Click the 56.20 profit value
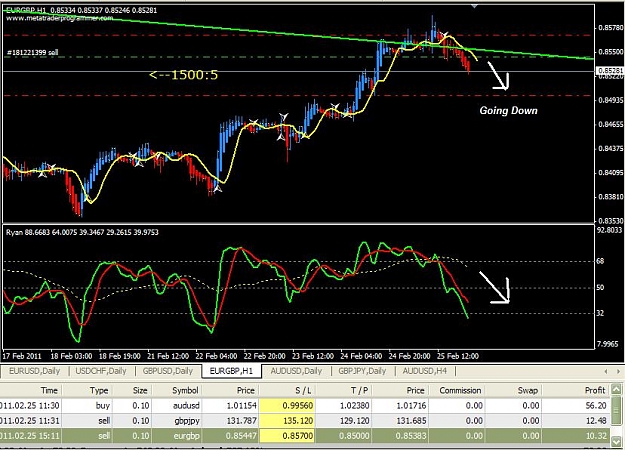 tap(596, 405)
